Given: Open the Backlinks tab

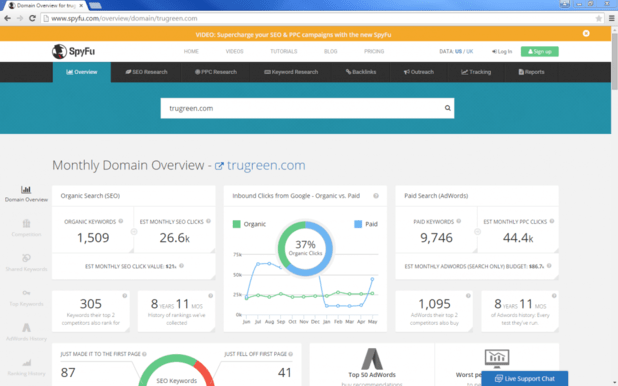Looking at the screenshot, I should 361,72.
